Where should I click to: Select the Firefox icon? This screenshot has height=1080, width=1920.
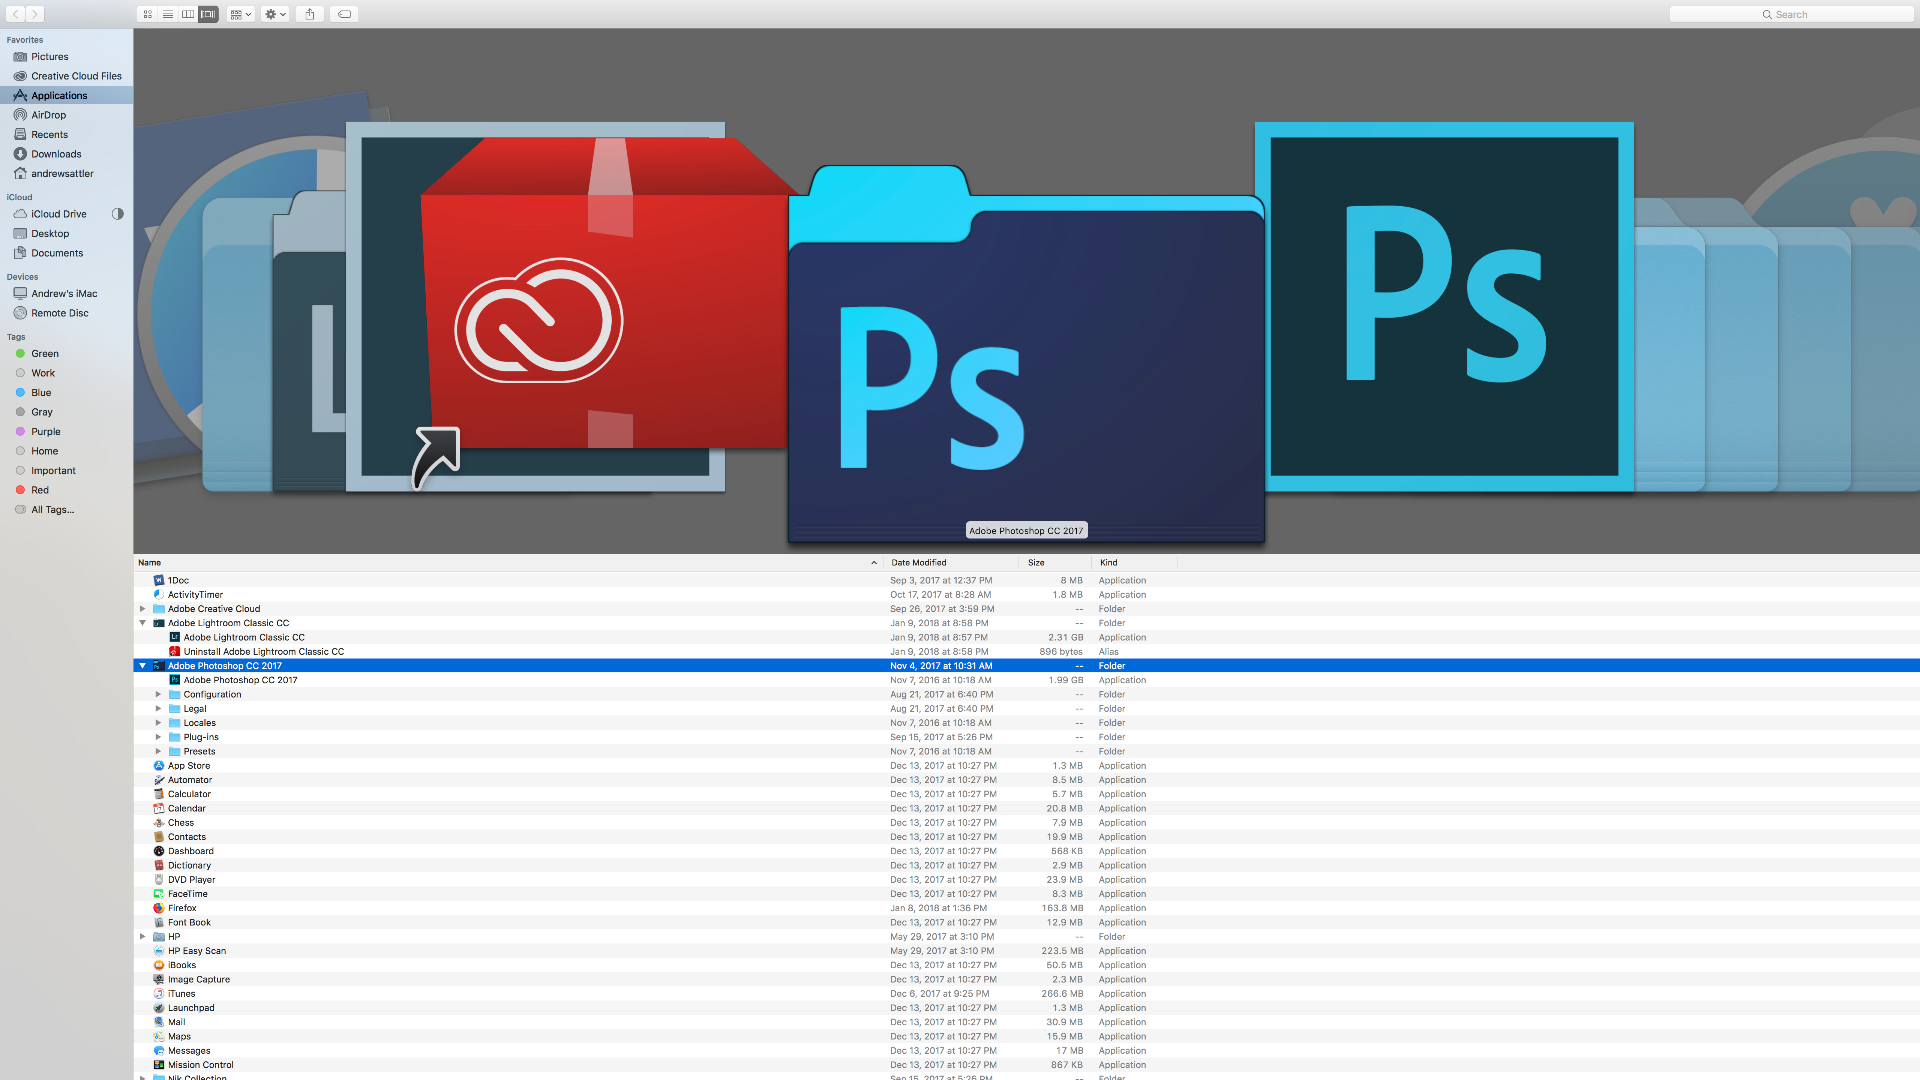pyautogui.click(x=158, y=908)
